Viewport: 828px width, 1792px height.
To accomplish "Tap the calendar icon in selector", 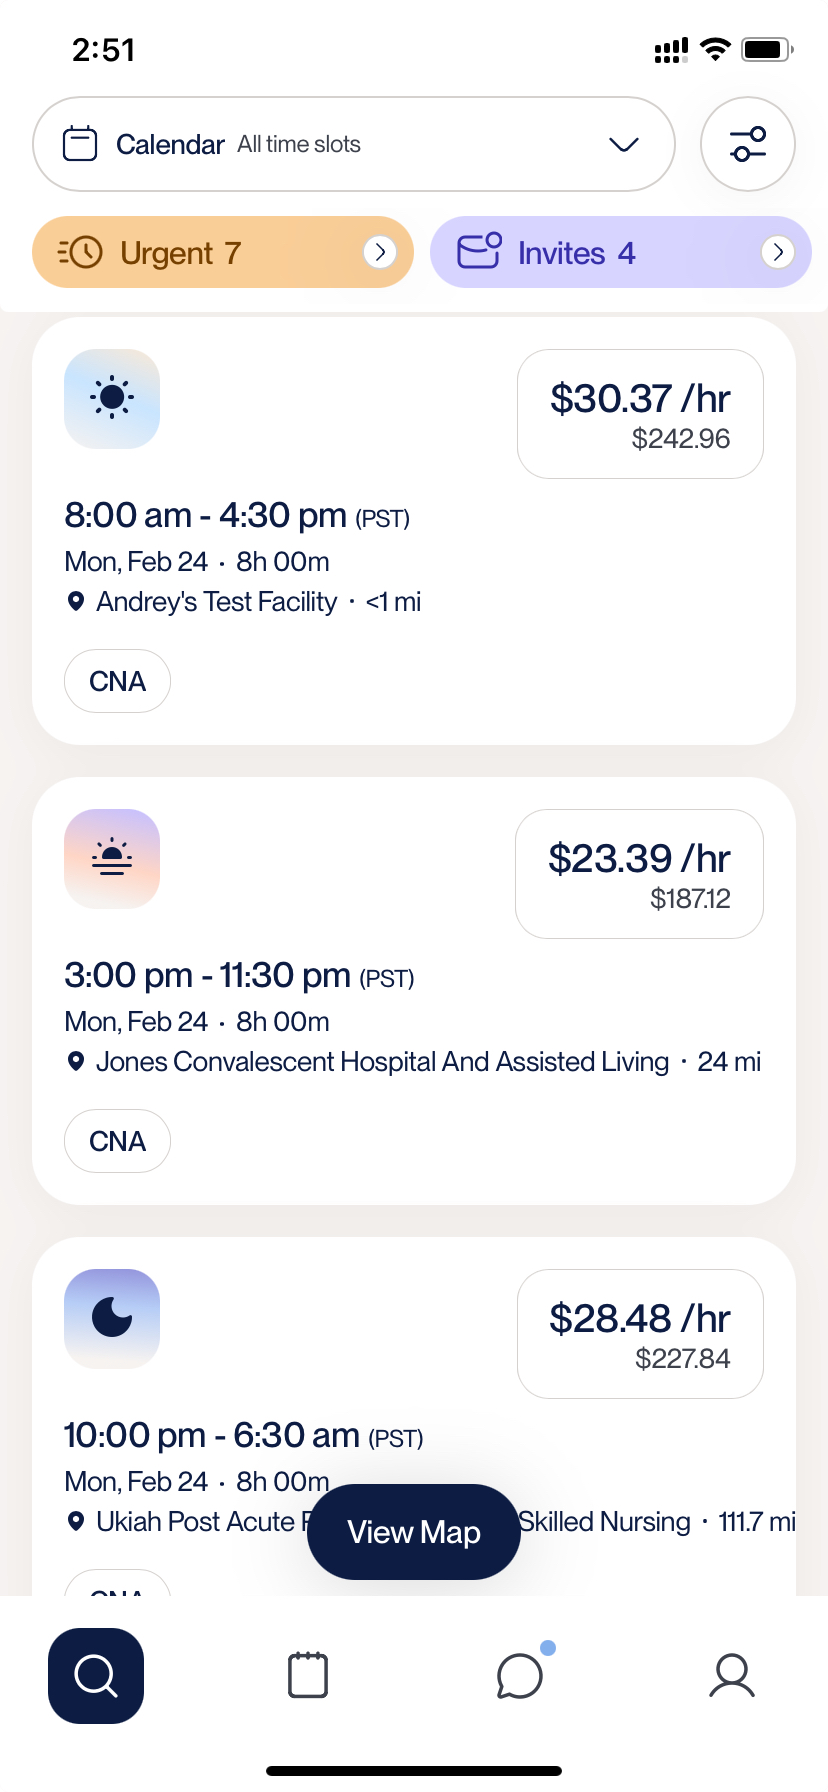I will pos(80,144).
